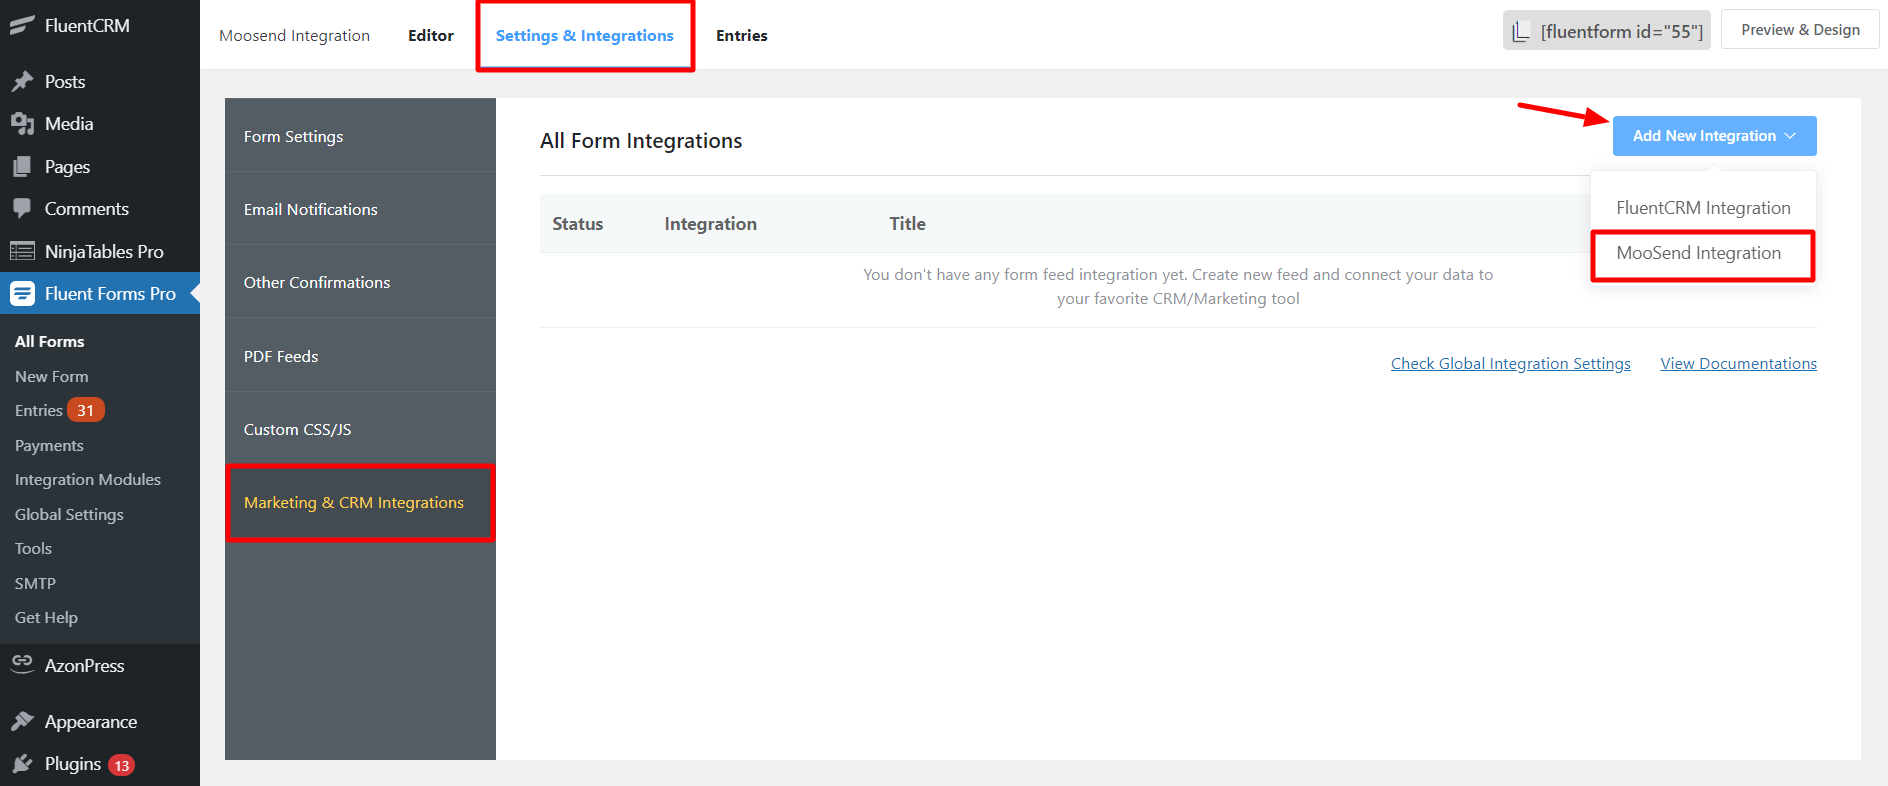Open Posts menu label in WordPress sidebar
Image resolution: width=1888 pixels, height=786 pixels.
click(x=65, y=82)
